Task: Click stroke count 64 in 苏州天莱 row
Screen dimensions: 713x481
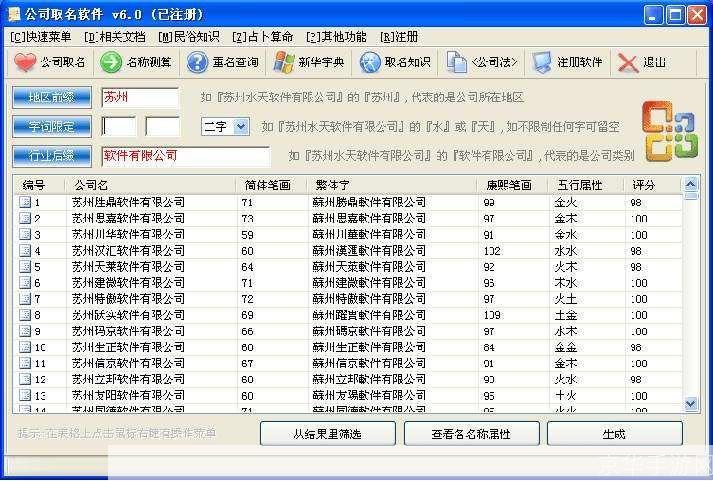Action: tap(247, 267)
